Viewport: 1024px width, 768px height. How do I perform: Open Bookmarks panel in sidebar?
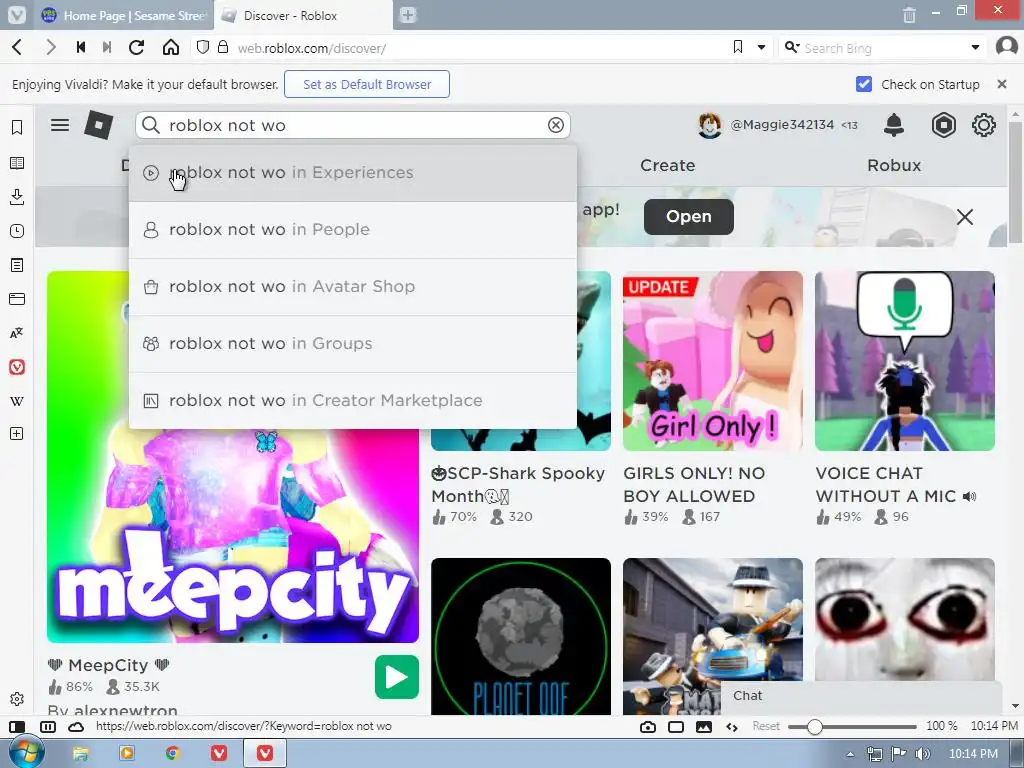click(17, 127)
